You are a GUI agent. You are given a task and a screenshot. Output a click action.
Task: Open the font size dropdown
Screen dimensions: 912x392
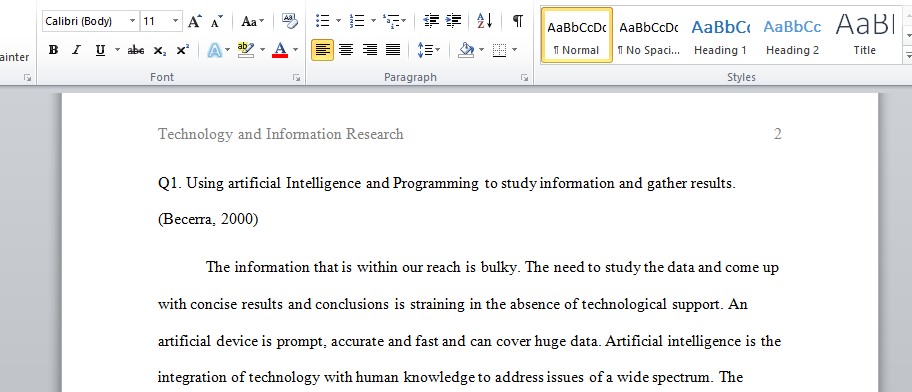[176, 22]
